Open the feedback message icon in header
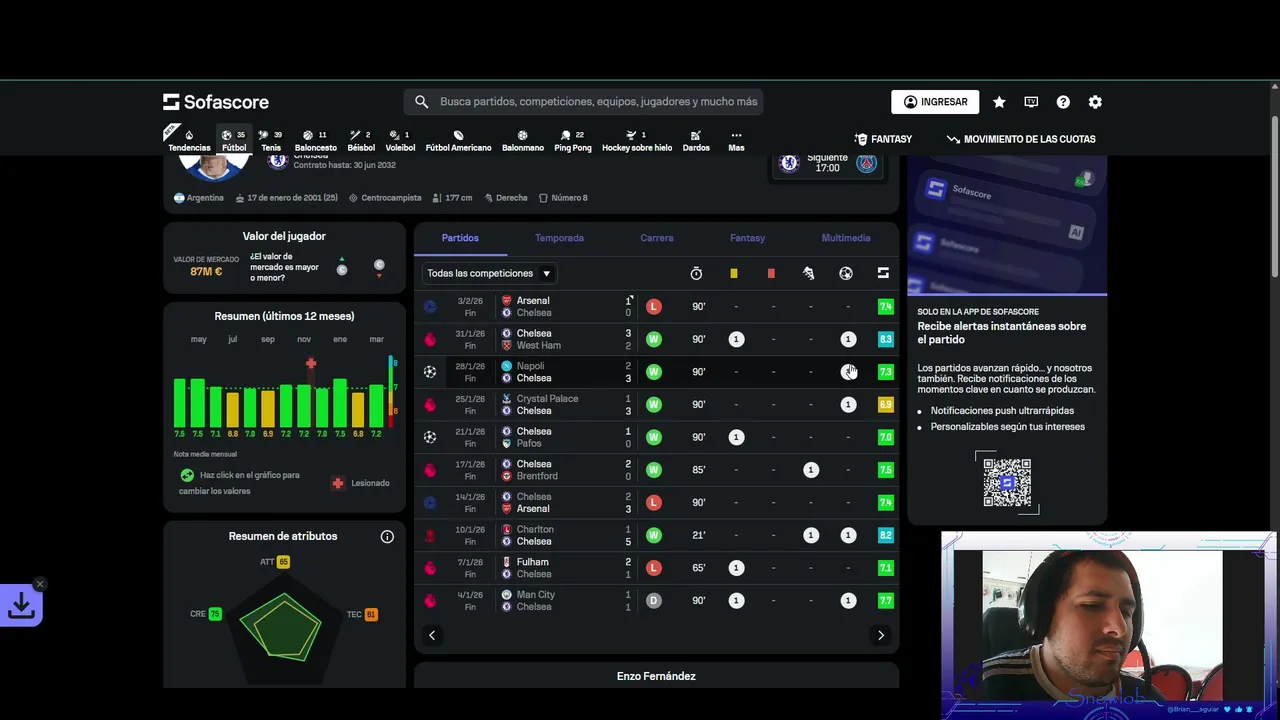 click(1031, 102)
